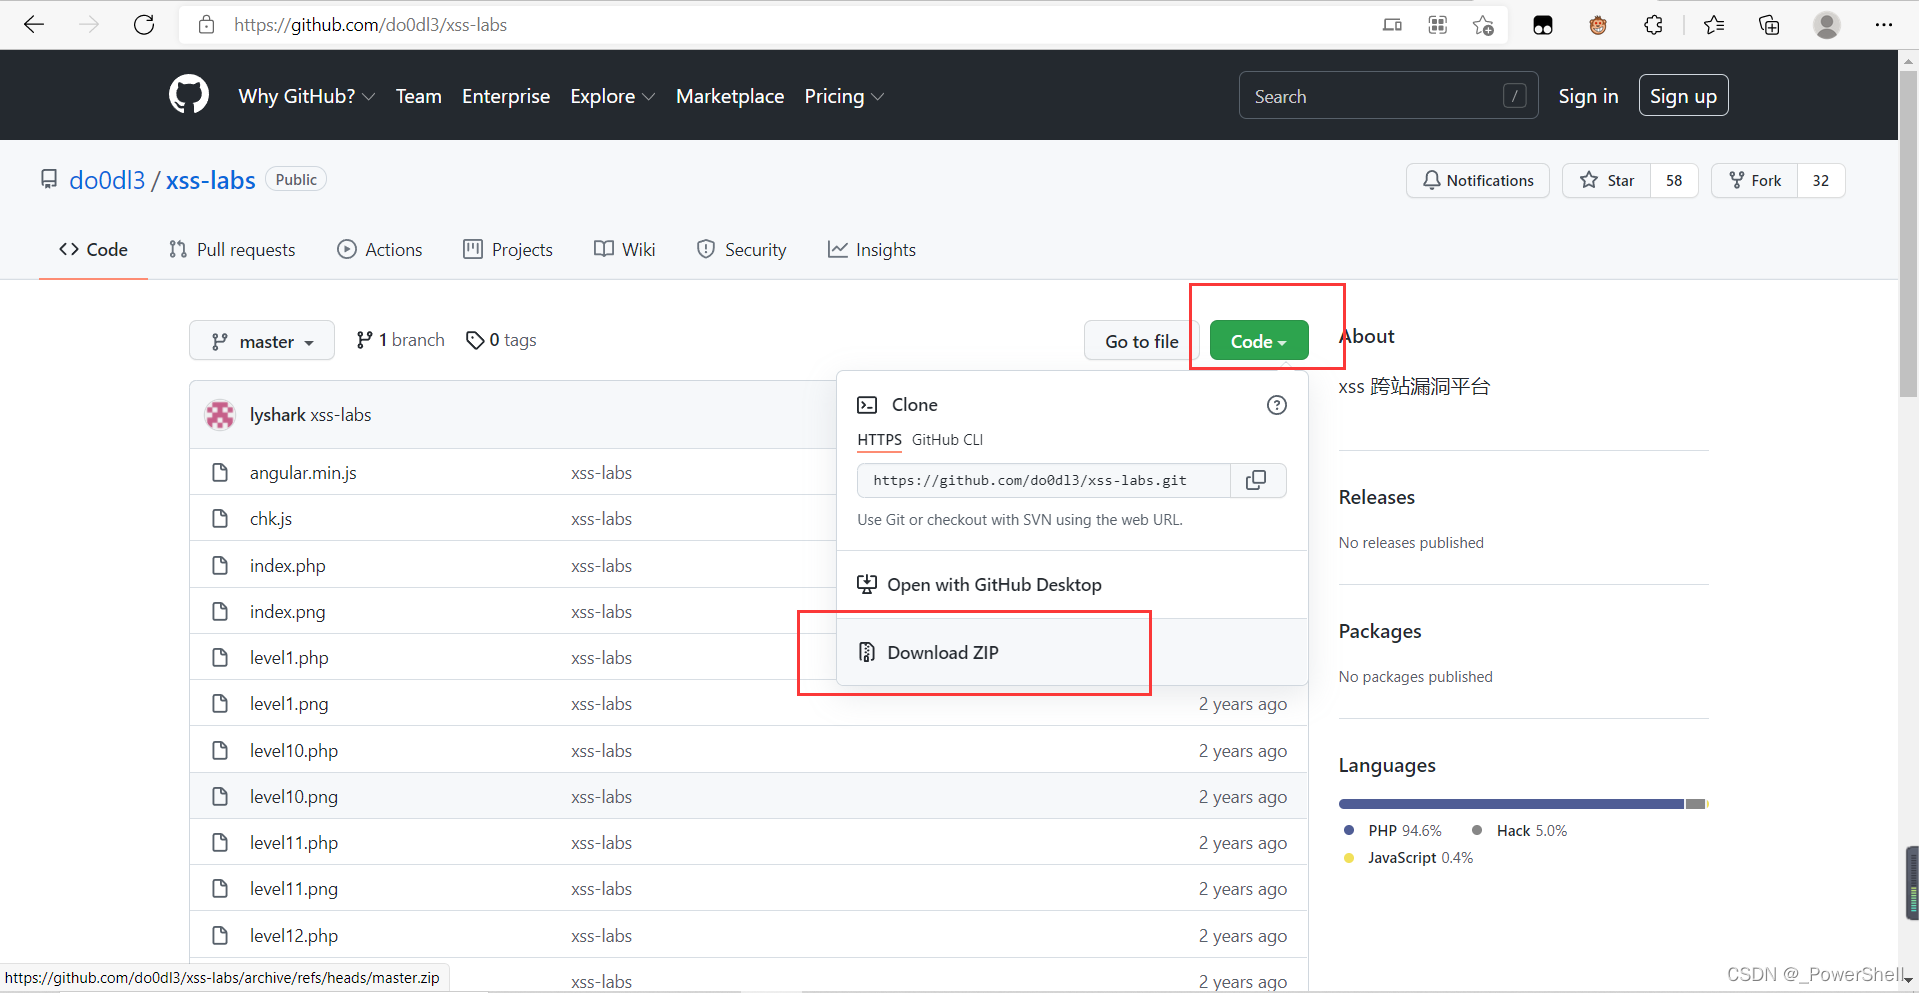Click the Hack 5.0% language entry
This screenshot has width=1919, height=993.
1520,831
